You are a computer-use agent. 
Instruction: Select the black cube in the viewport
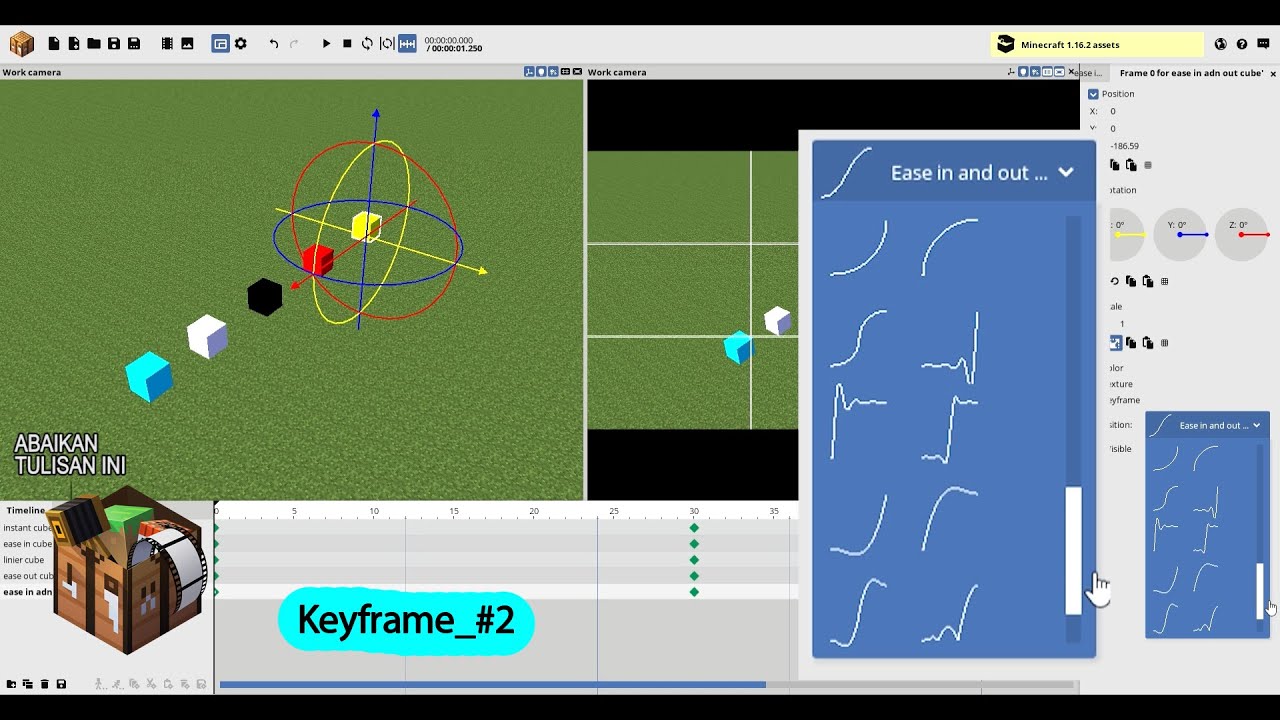[x=265, y=298]
